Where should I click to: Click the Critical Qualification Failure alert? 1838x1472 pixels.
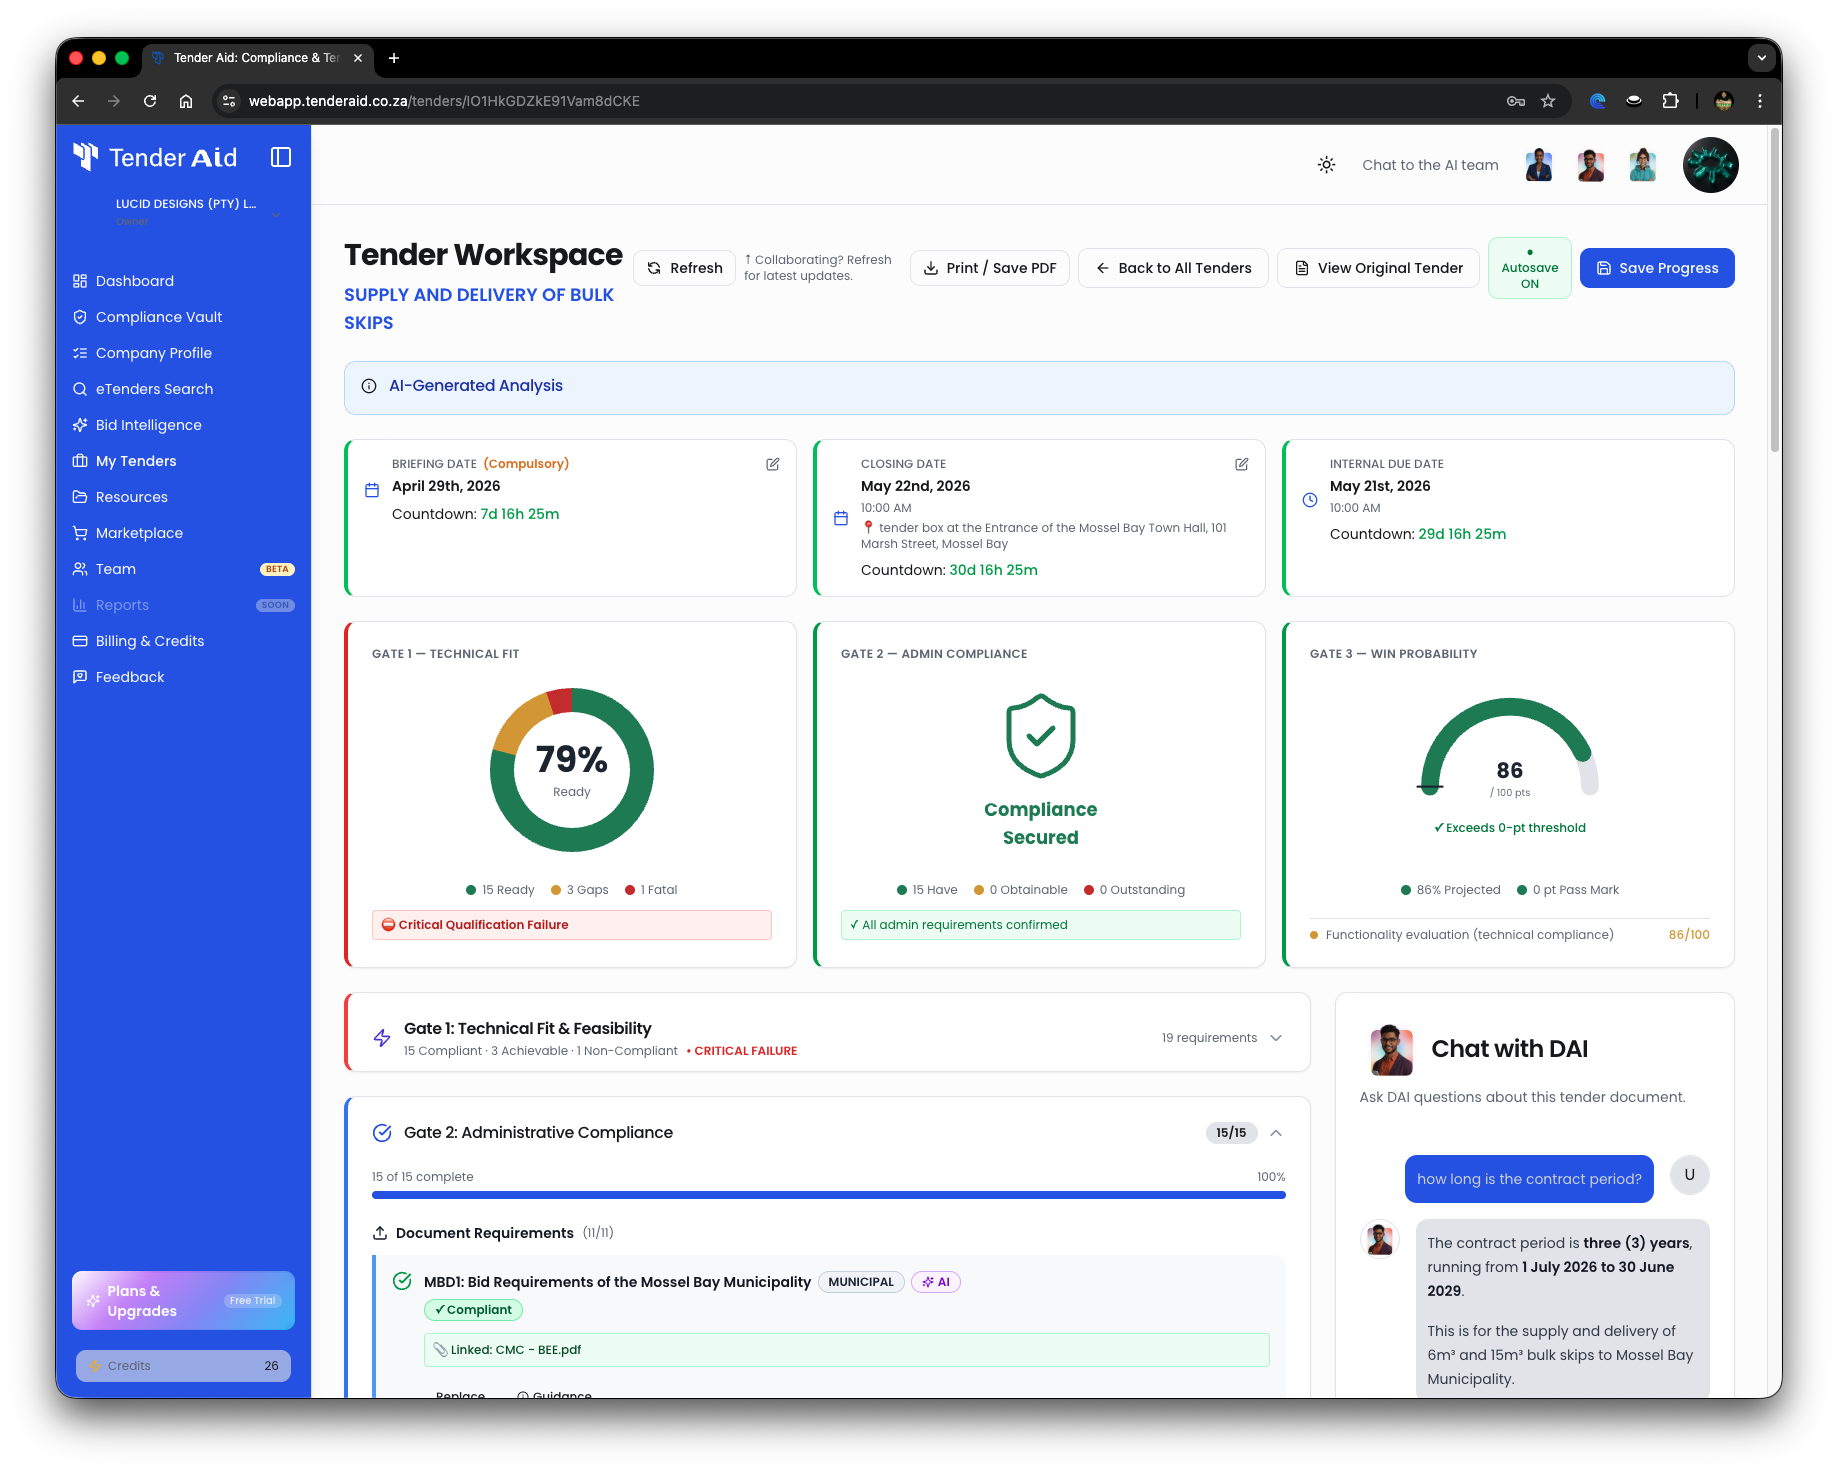(x=572, y=925)
